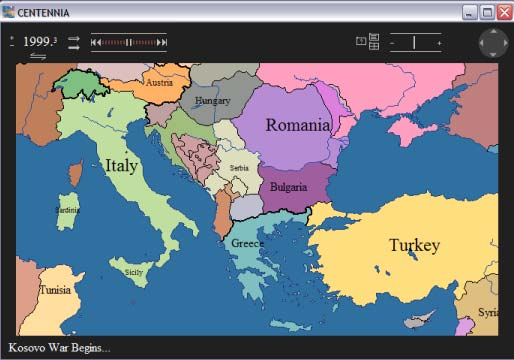514x360 pixels.
Task: Click the Romania label on the map
Action: click(x=298, y=125)
